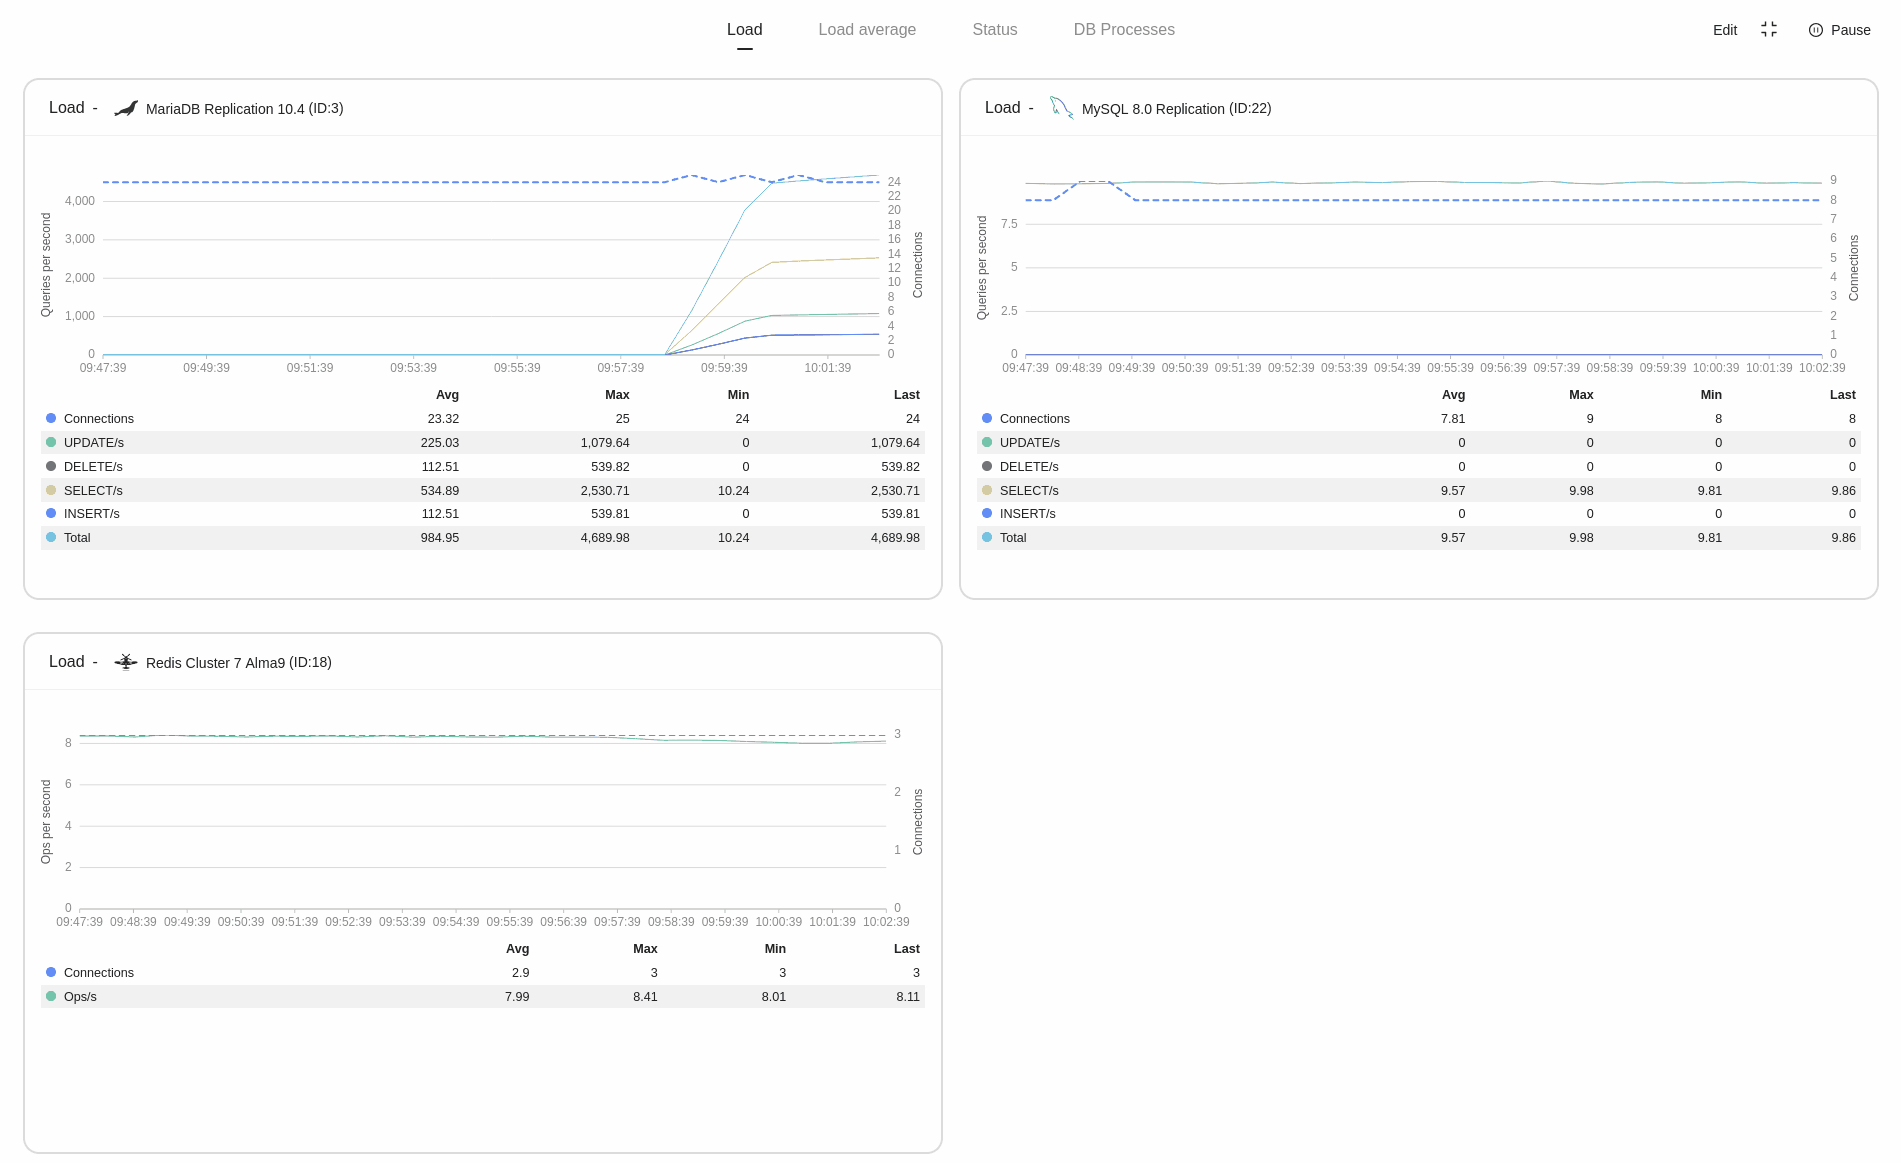The image size is (1901, 1163).
Task: Click the collapse fullscreen icon next to Edit
Action: click(x=1769, y=30)
